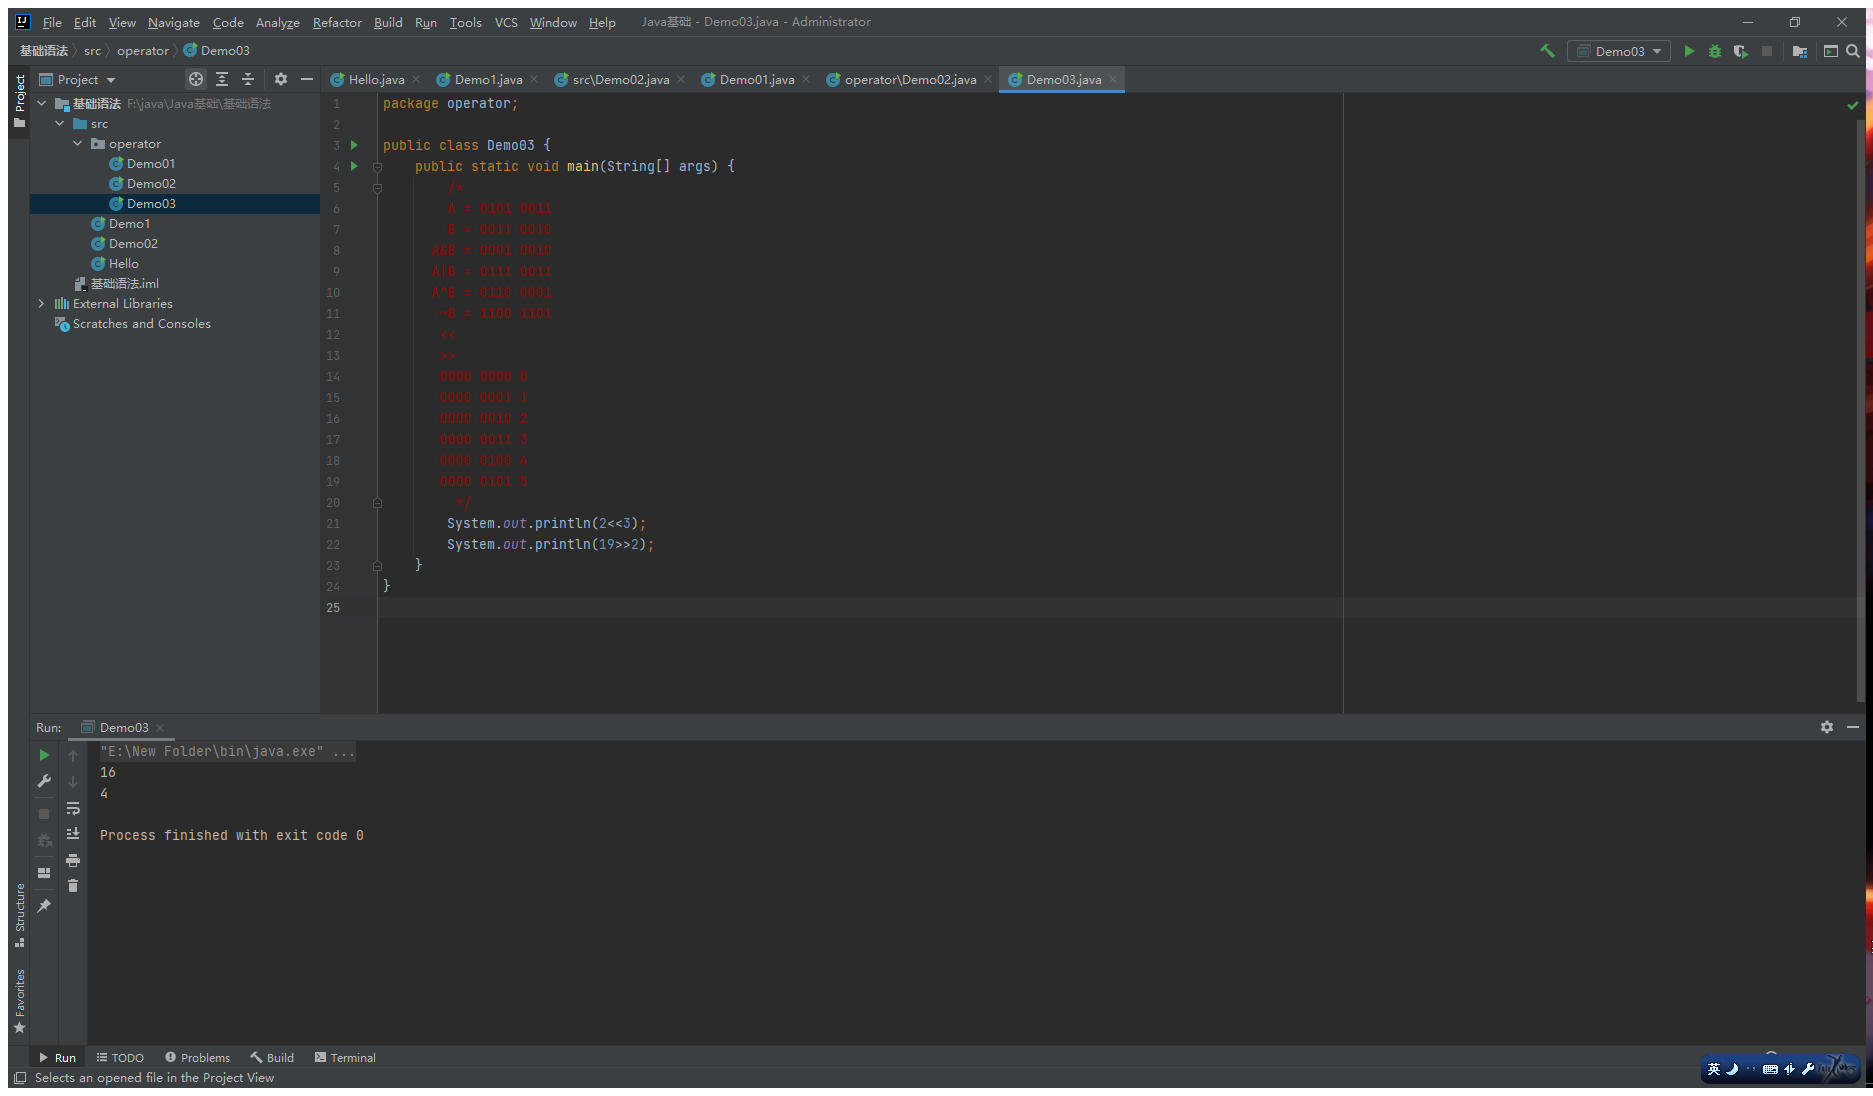
Task: Open Project panel settings gear
Action: click(x=281, y=79)
